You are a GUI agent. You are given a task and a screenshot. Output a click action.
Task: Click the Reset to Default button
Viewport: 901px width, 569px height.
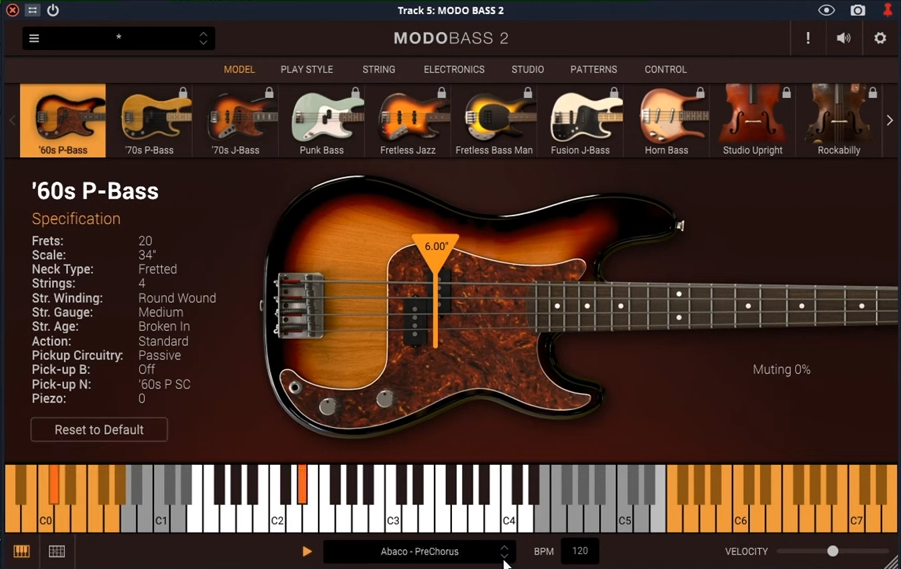click(99, 430)
